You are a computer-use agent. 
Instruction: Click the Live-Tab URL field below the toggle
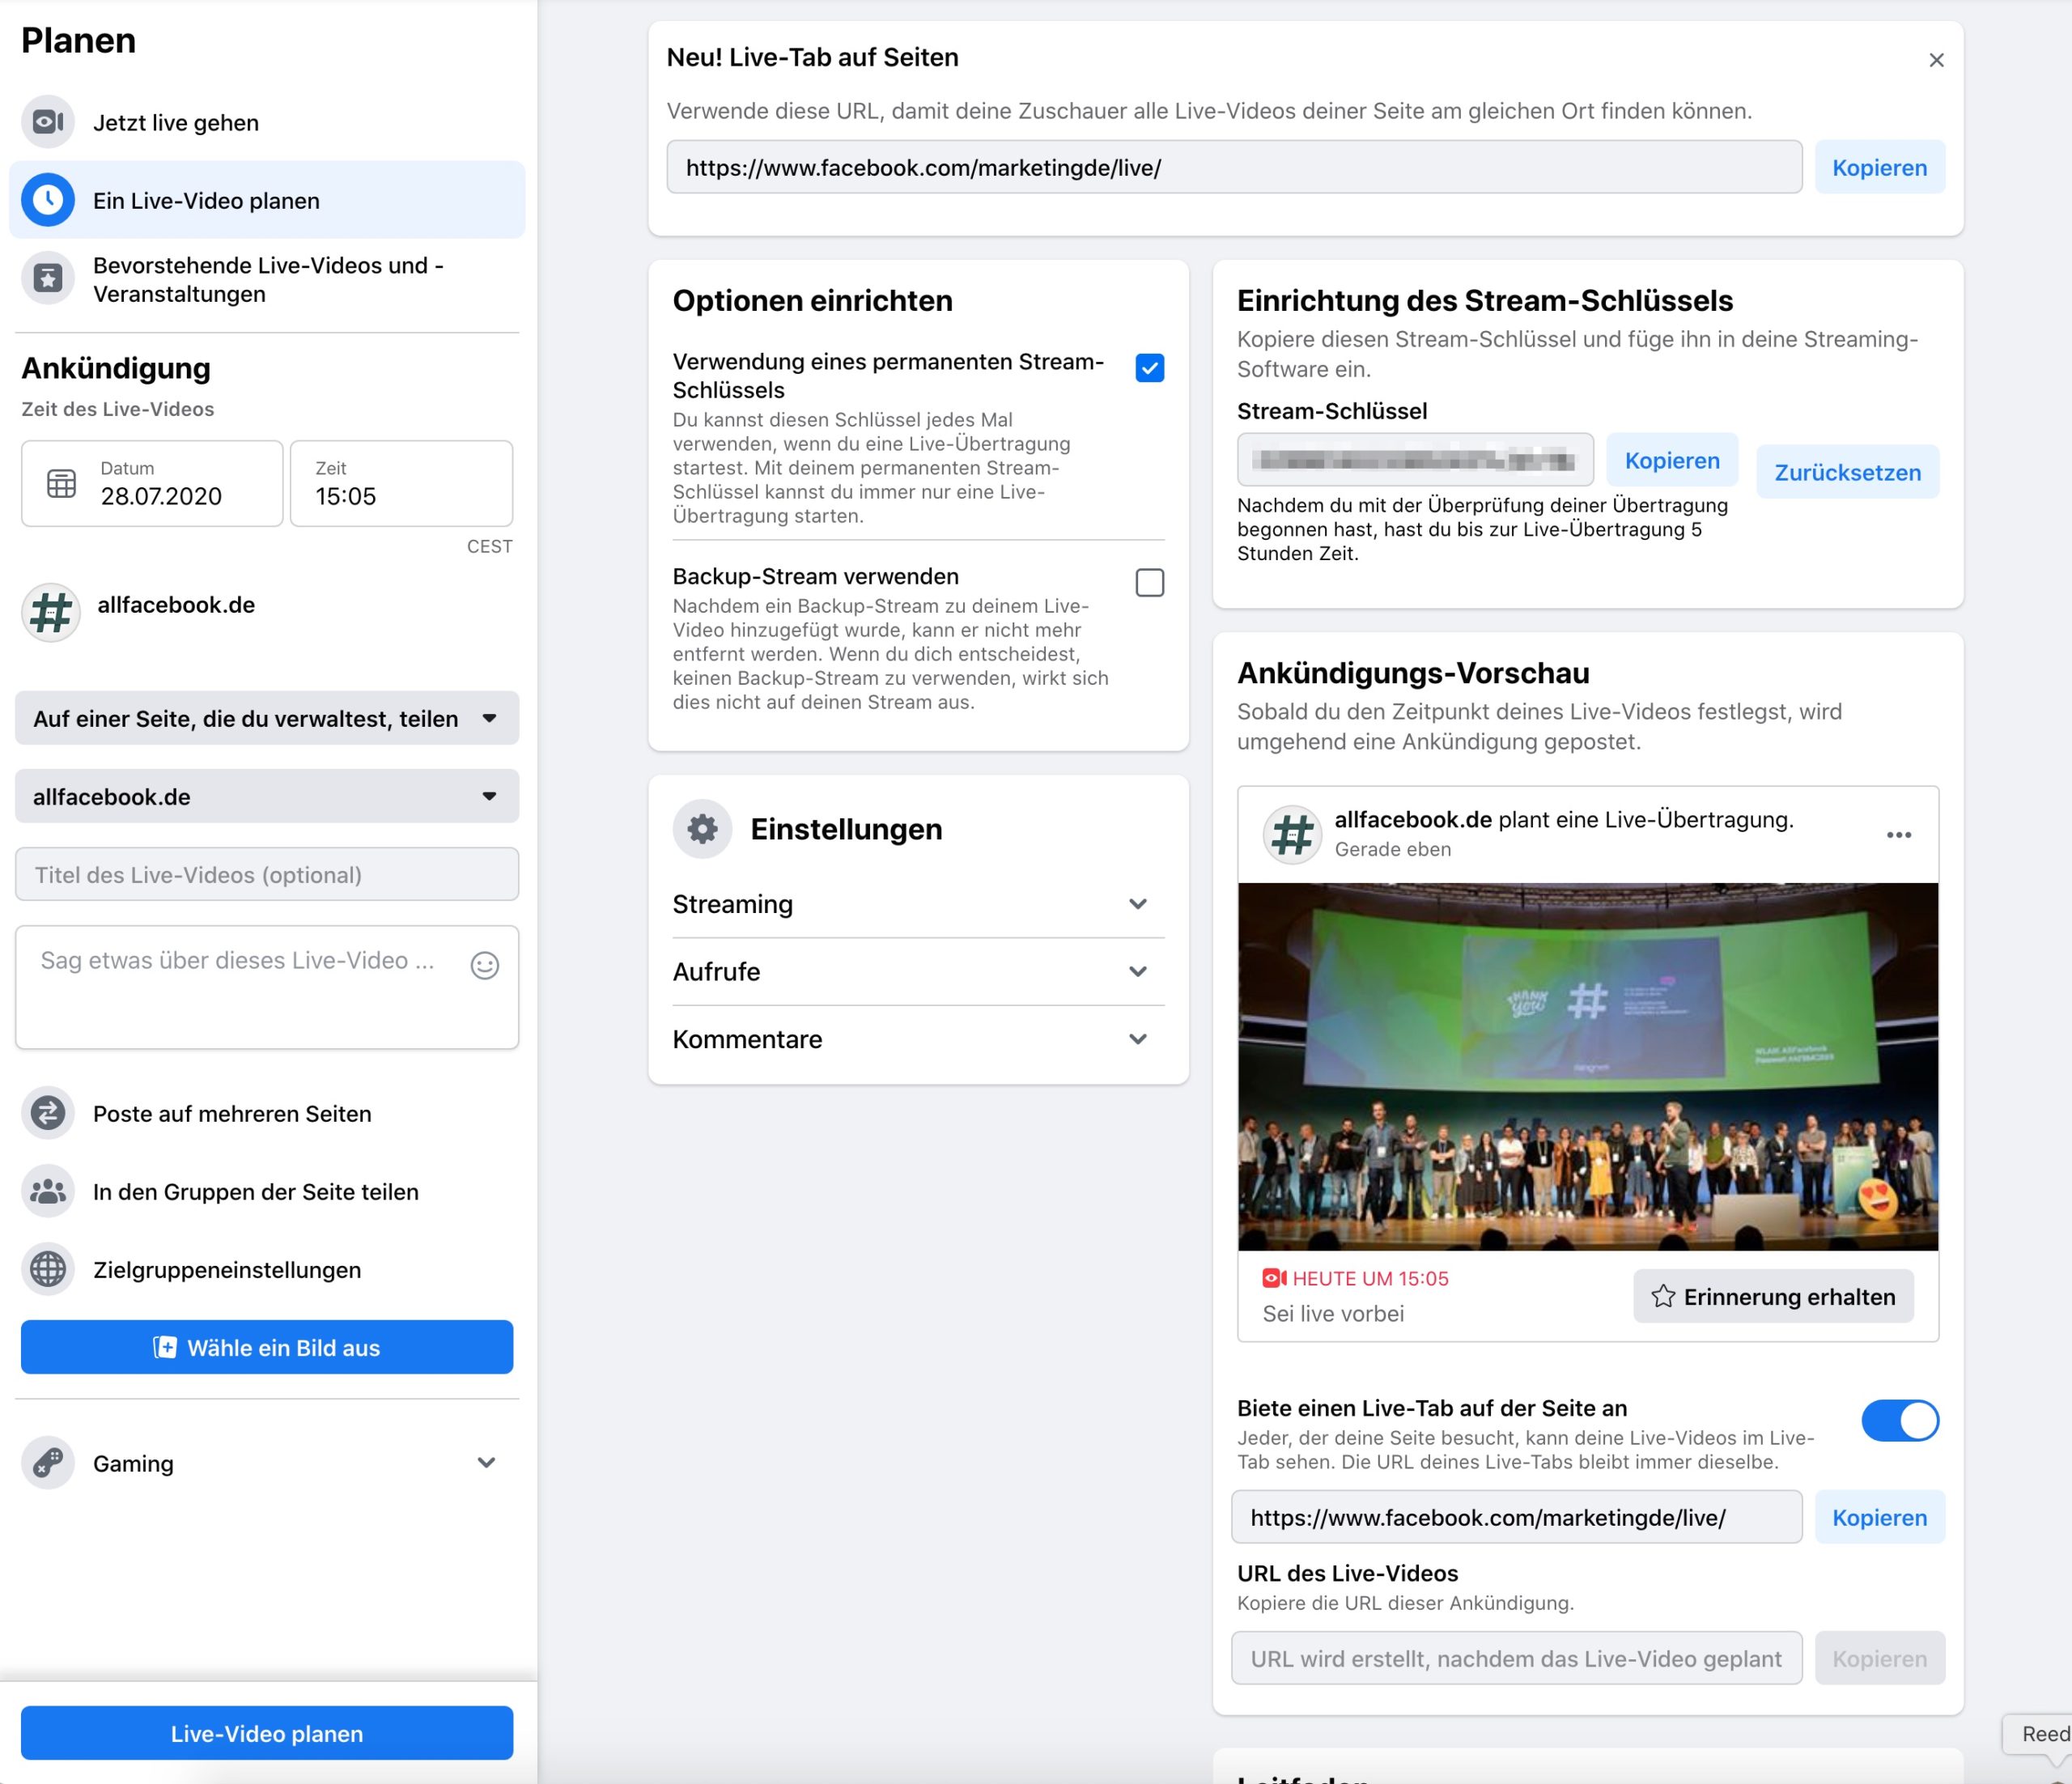click(x=1516, y=1517)
